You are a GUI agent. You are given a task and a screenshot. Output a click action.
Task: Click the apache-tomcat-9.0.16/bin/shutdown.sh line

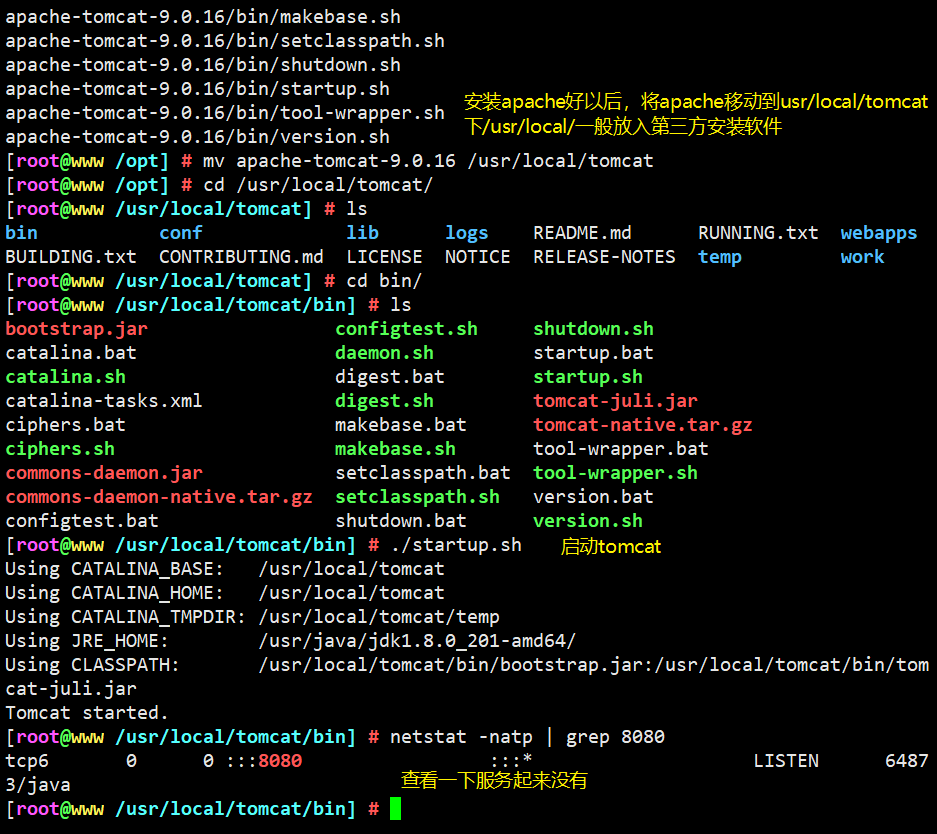coord(203,65)
